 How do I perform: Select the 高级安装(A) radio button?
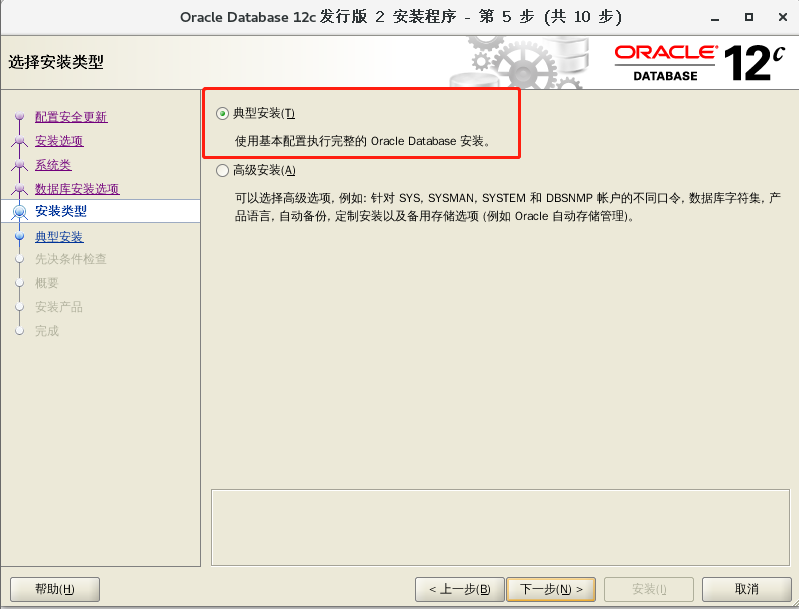[222, 170]
